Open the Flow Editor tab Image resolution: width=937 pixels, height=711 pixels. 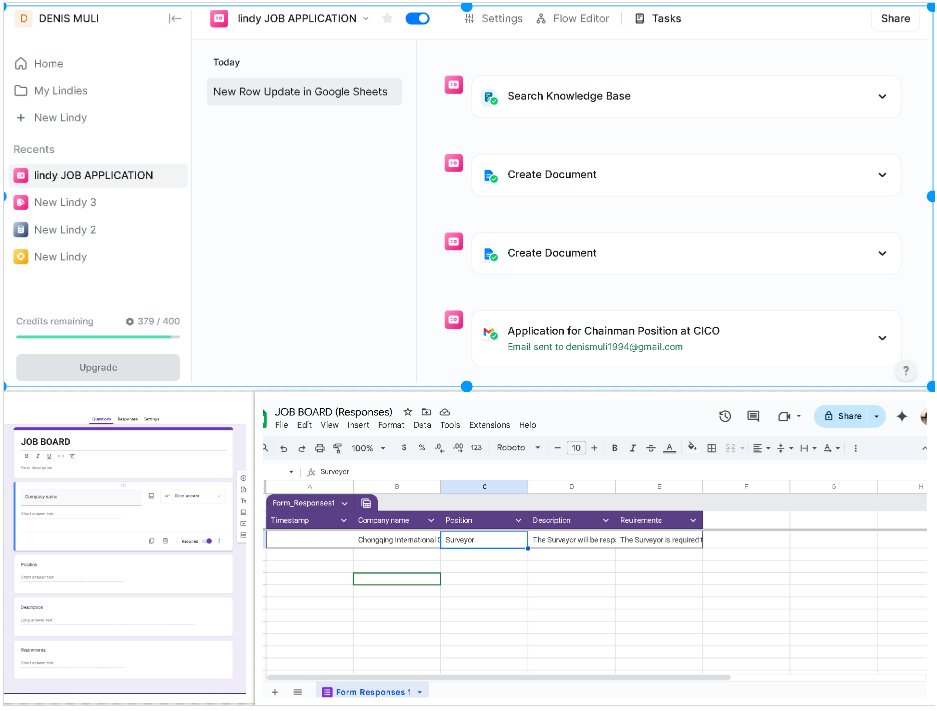(x=572, y=19)
